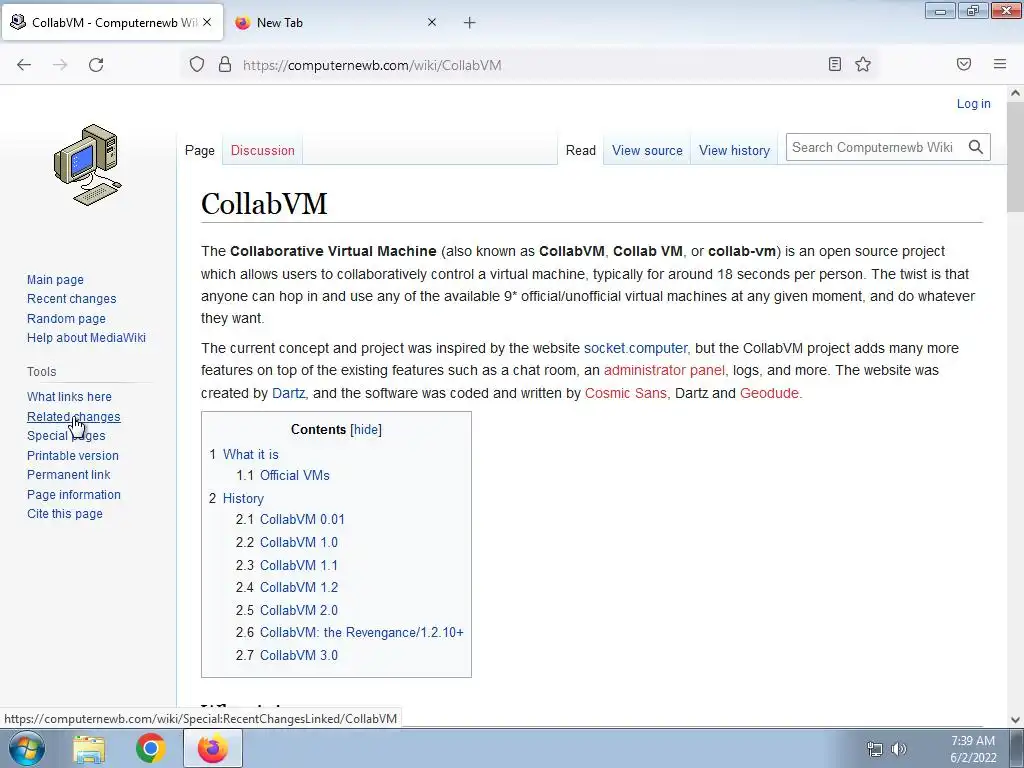Save page to Pocket icon
Image resolution: width=1024 pixels, height=768 pixels.
click(964, 64)
